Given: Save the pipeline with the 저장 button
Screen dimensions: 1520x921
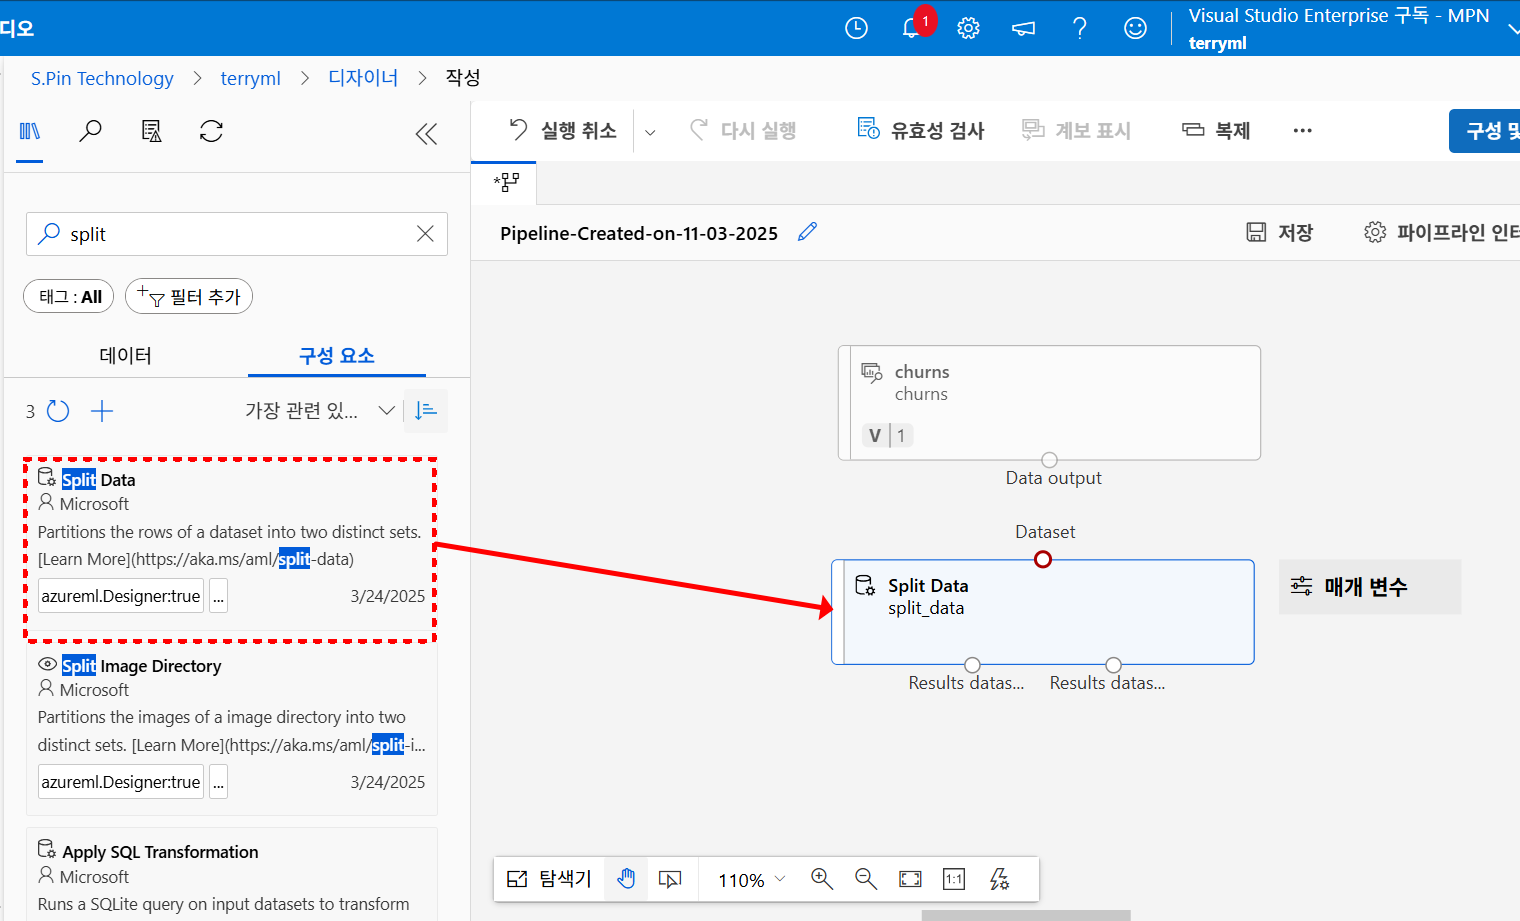Looking at the screenshot, I should point(1279,231).
